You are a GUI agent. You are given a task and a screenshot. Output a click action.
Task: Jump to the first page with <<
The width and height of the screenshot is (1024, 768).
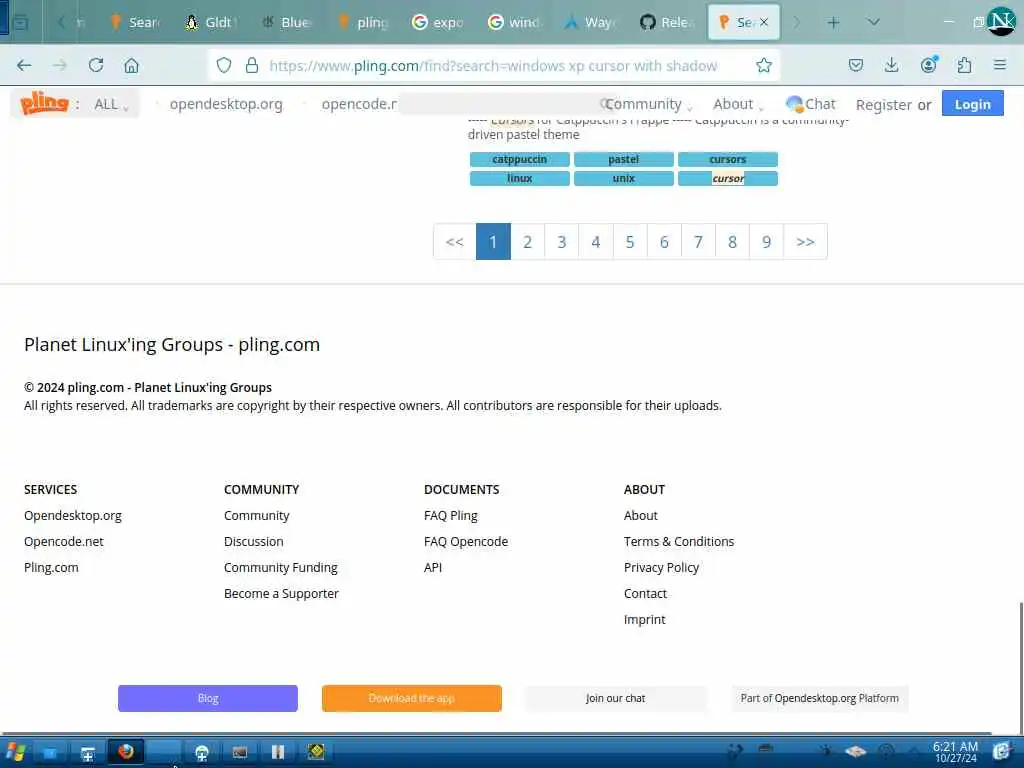click(455, 242)
